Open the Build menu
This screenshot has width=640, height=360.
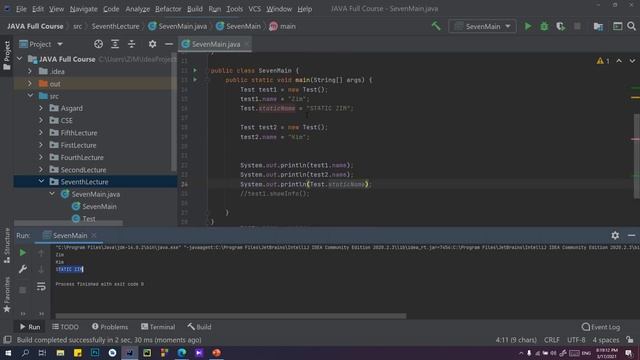(x=195, y=9)
